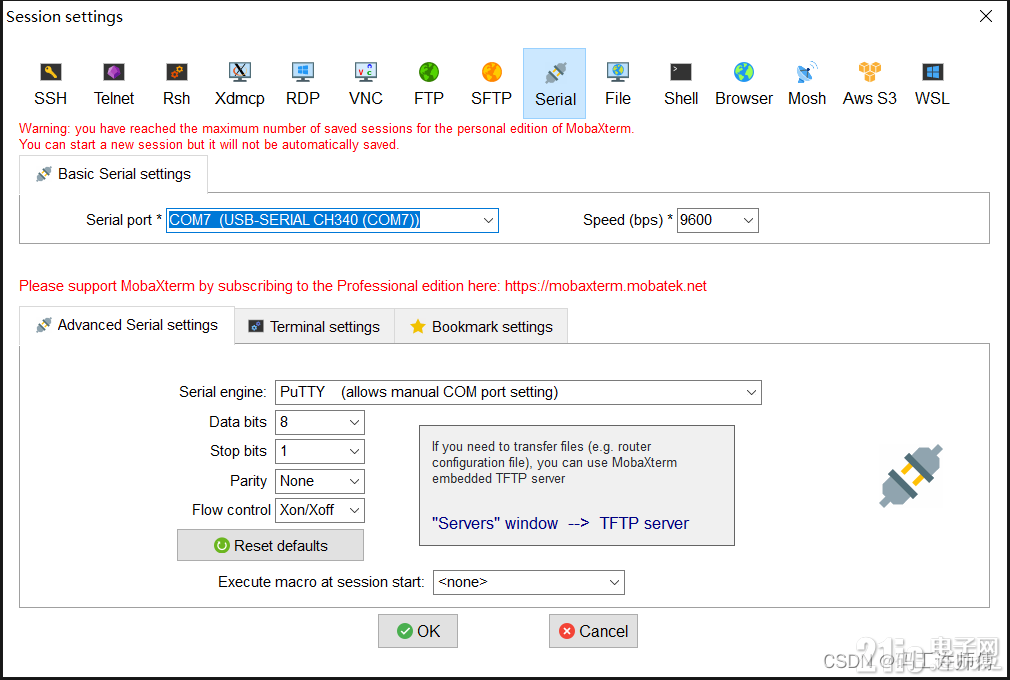Open the Serial port dropdown

[x=332, y=220]
